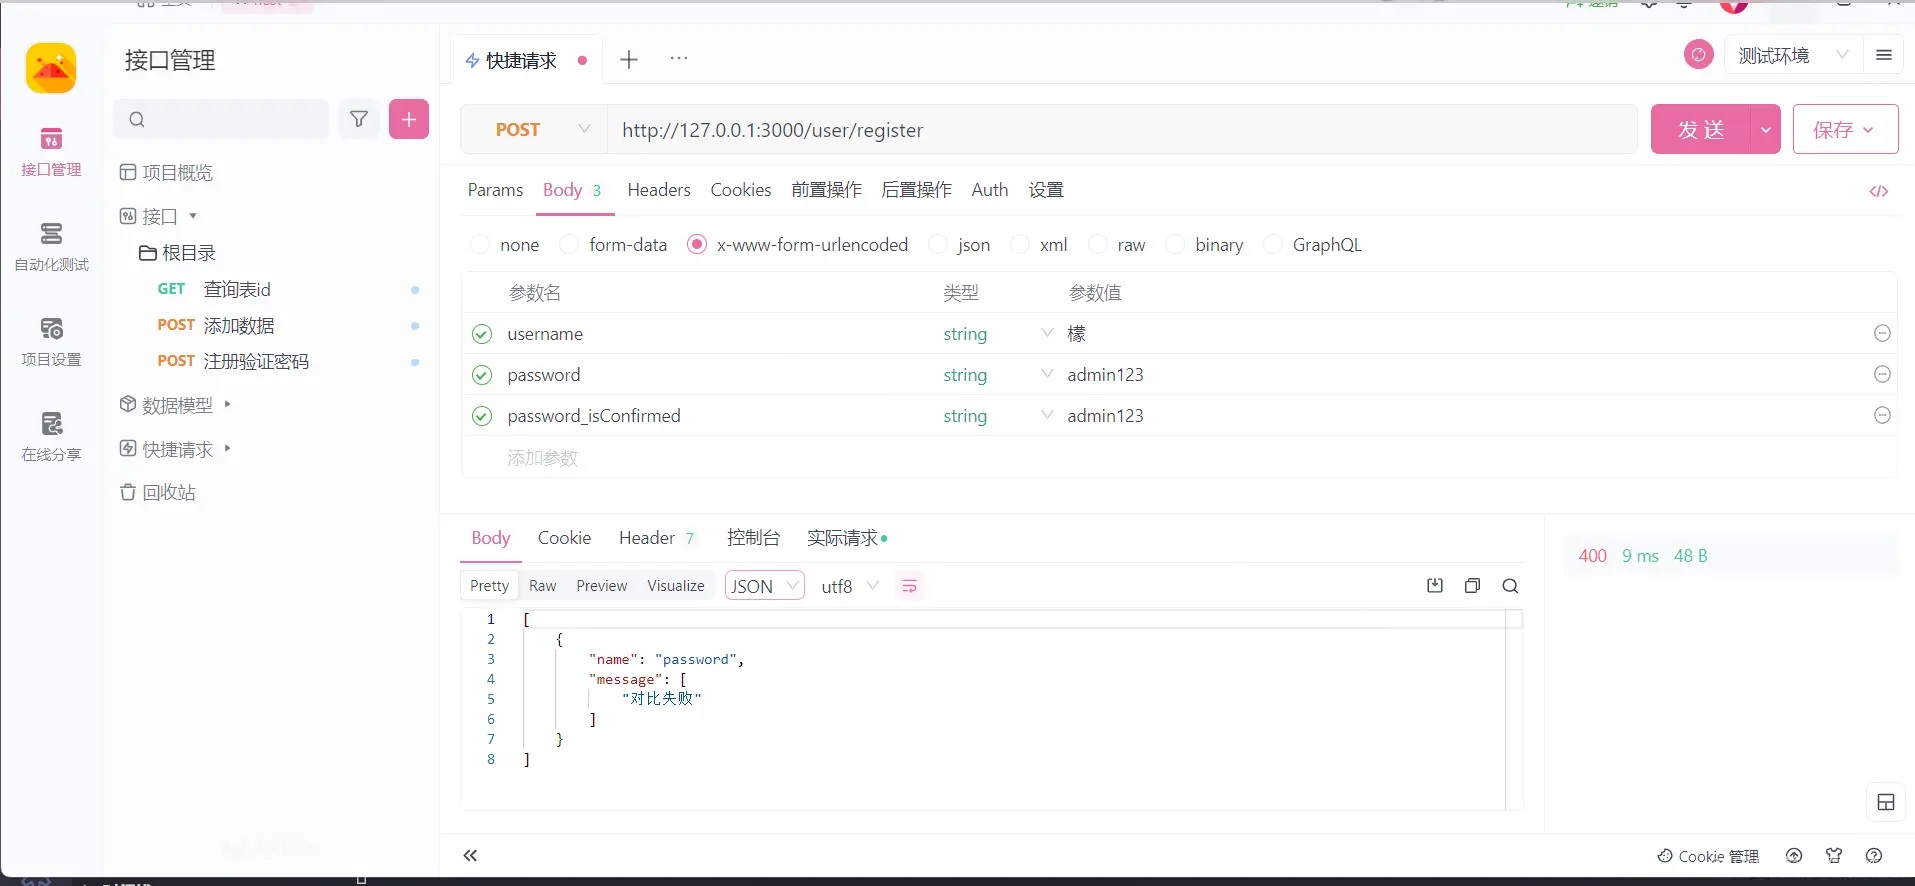The width and height of the screenshot is (1915, 886).
Task: Select the form-data radio button
Action: (570, 245)
